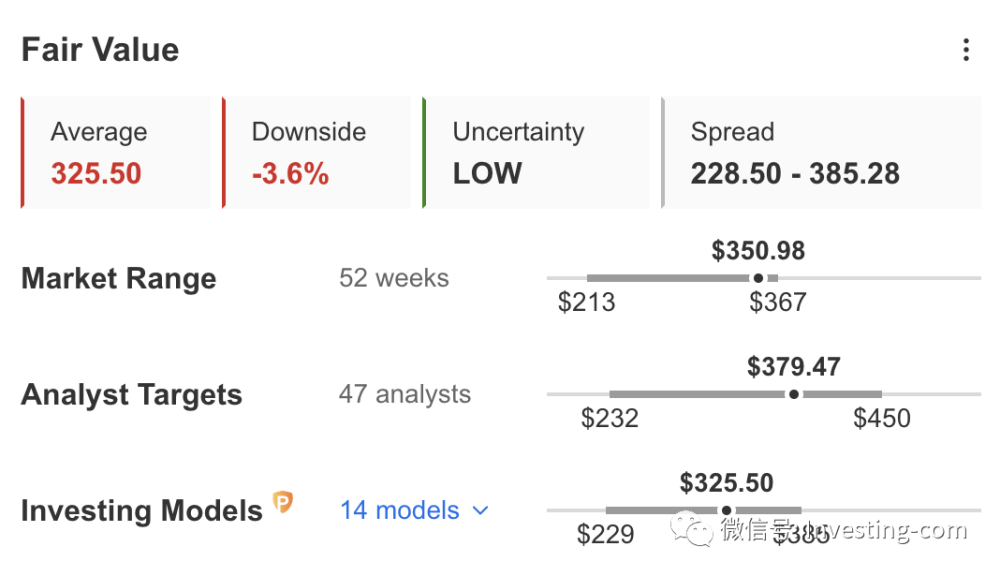Click the Fair Value heading
This screenshot has width=1000, height=576.
point(100,50)
